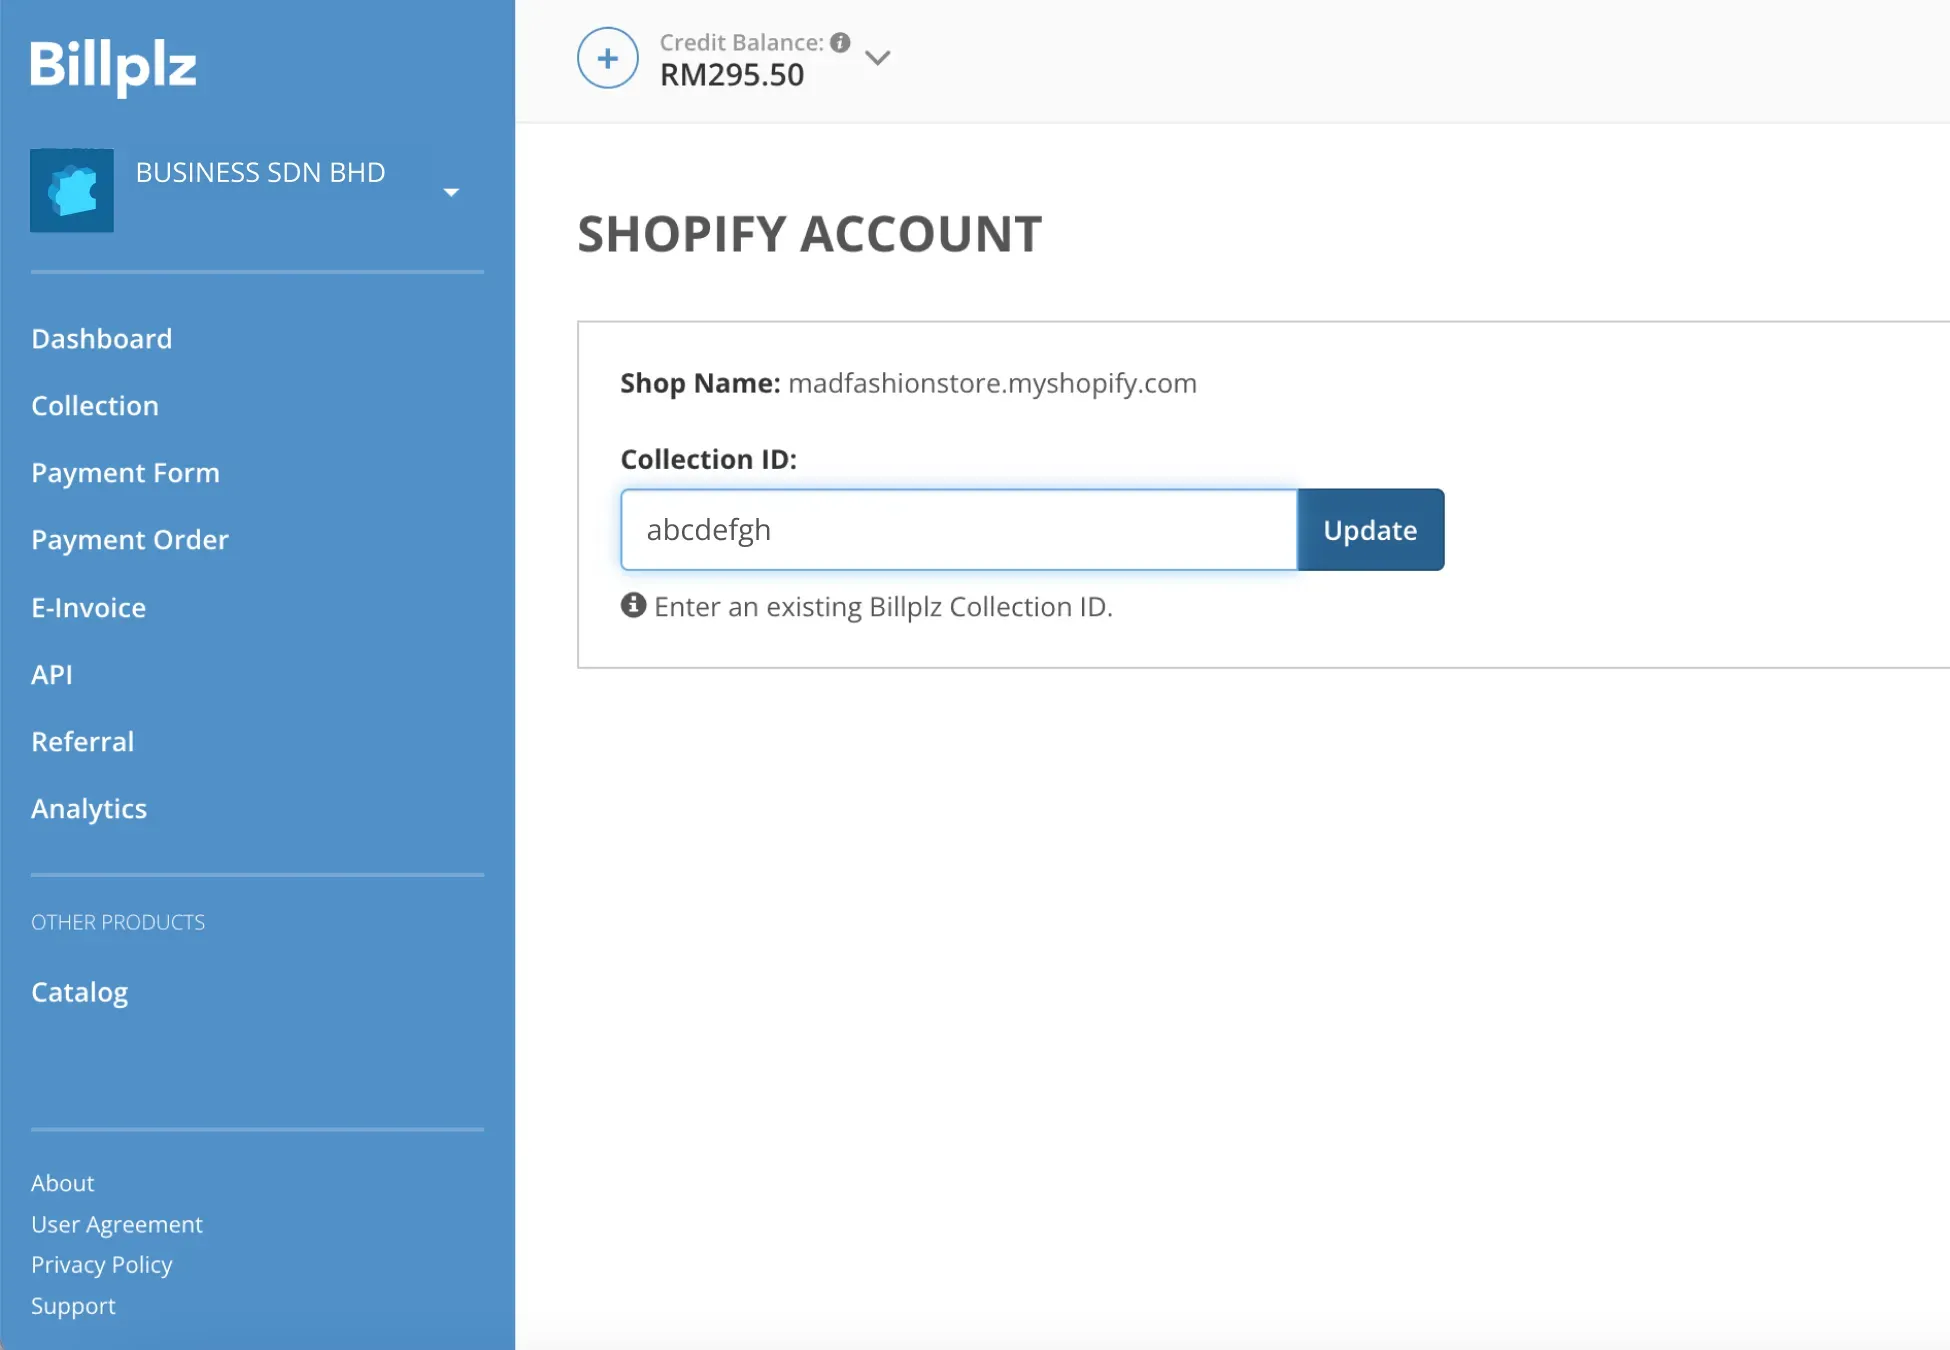Add credit with the plus circle icon

point(607,58)
